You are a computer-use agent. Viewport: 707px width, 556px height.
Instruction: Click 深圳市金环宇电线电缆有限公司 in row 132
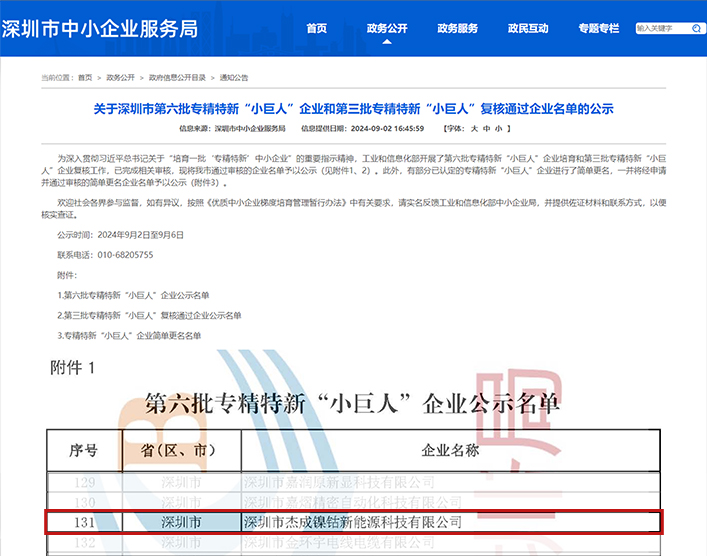point(340,542)
